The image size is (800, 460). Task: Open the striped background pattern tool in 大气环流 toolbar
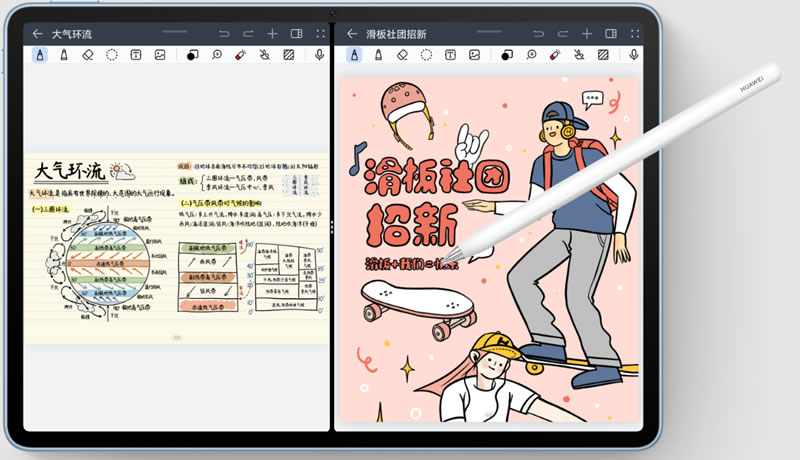289,55
